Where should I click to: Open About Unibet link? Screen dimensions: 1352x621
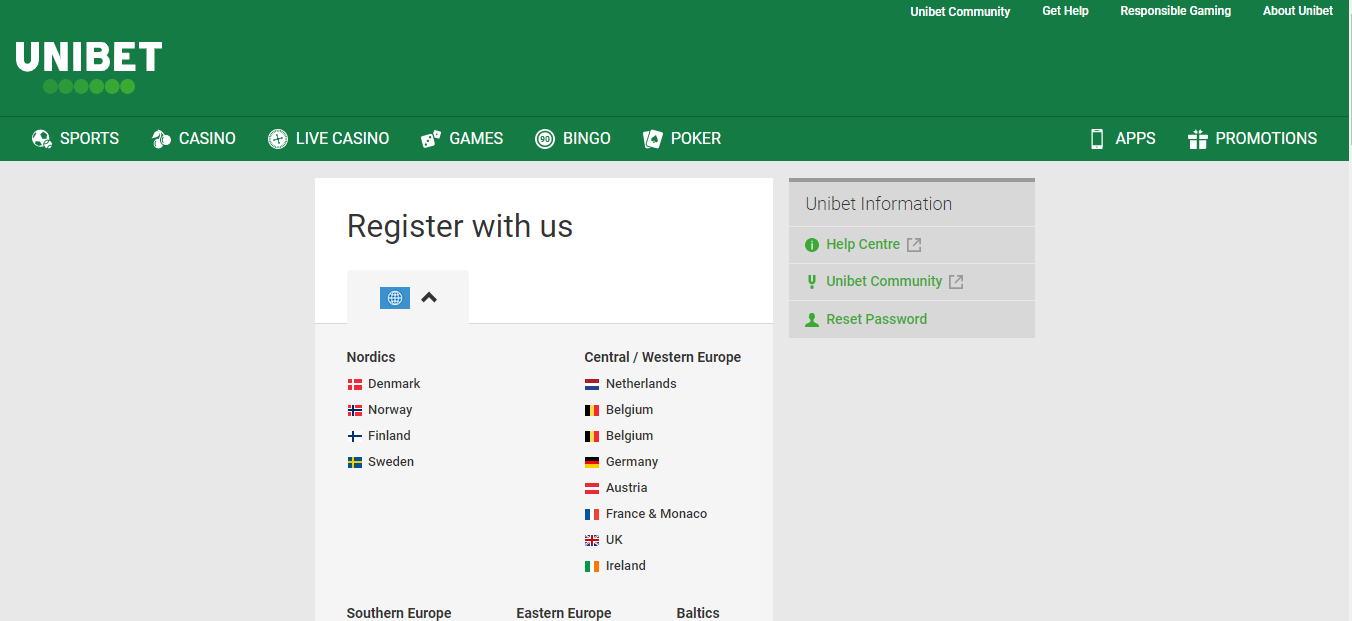coord(1298,11)
